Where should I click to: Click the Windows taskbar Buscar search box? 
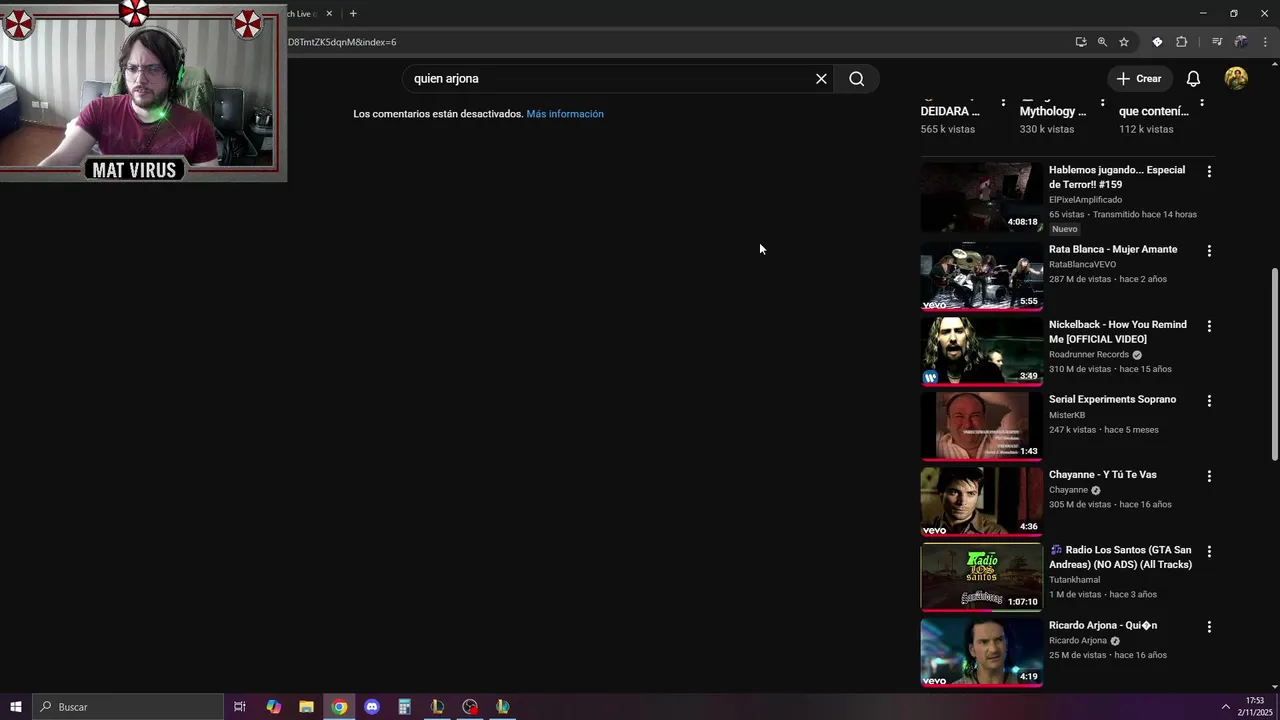pyautogui.click(x=128, y=707)
